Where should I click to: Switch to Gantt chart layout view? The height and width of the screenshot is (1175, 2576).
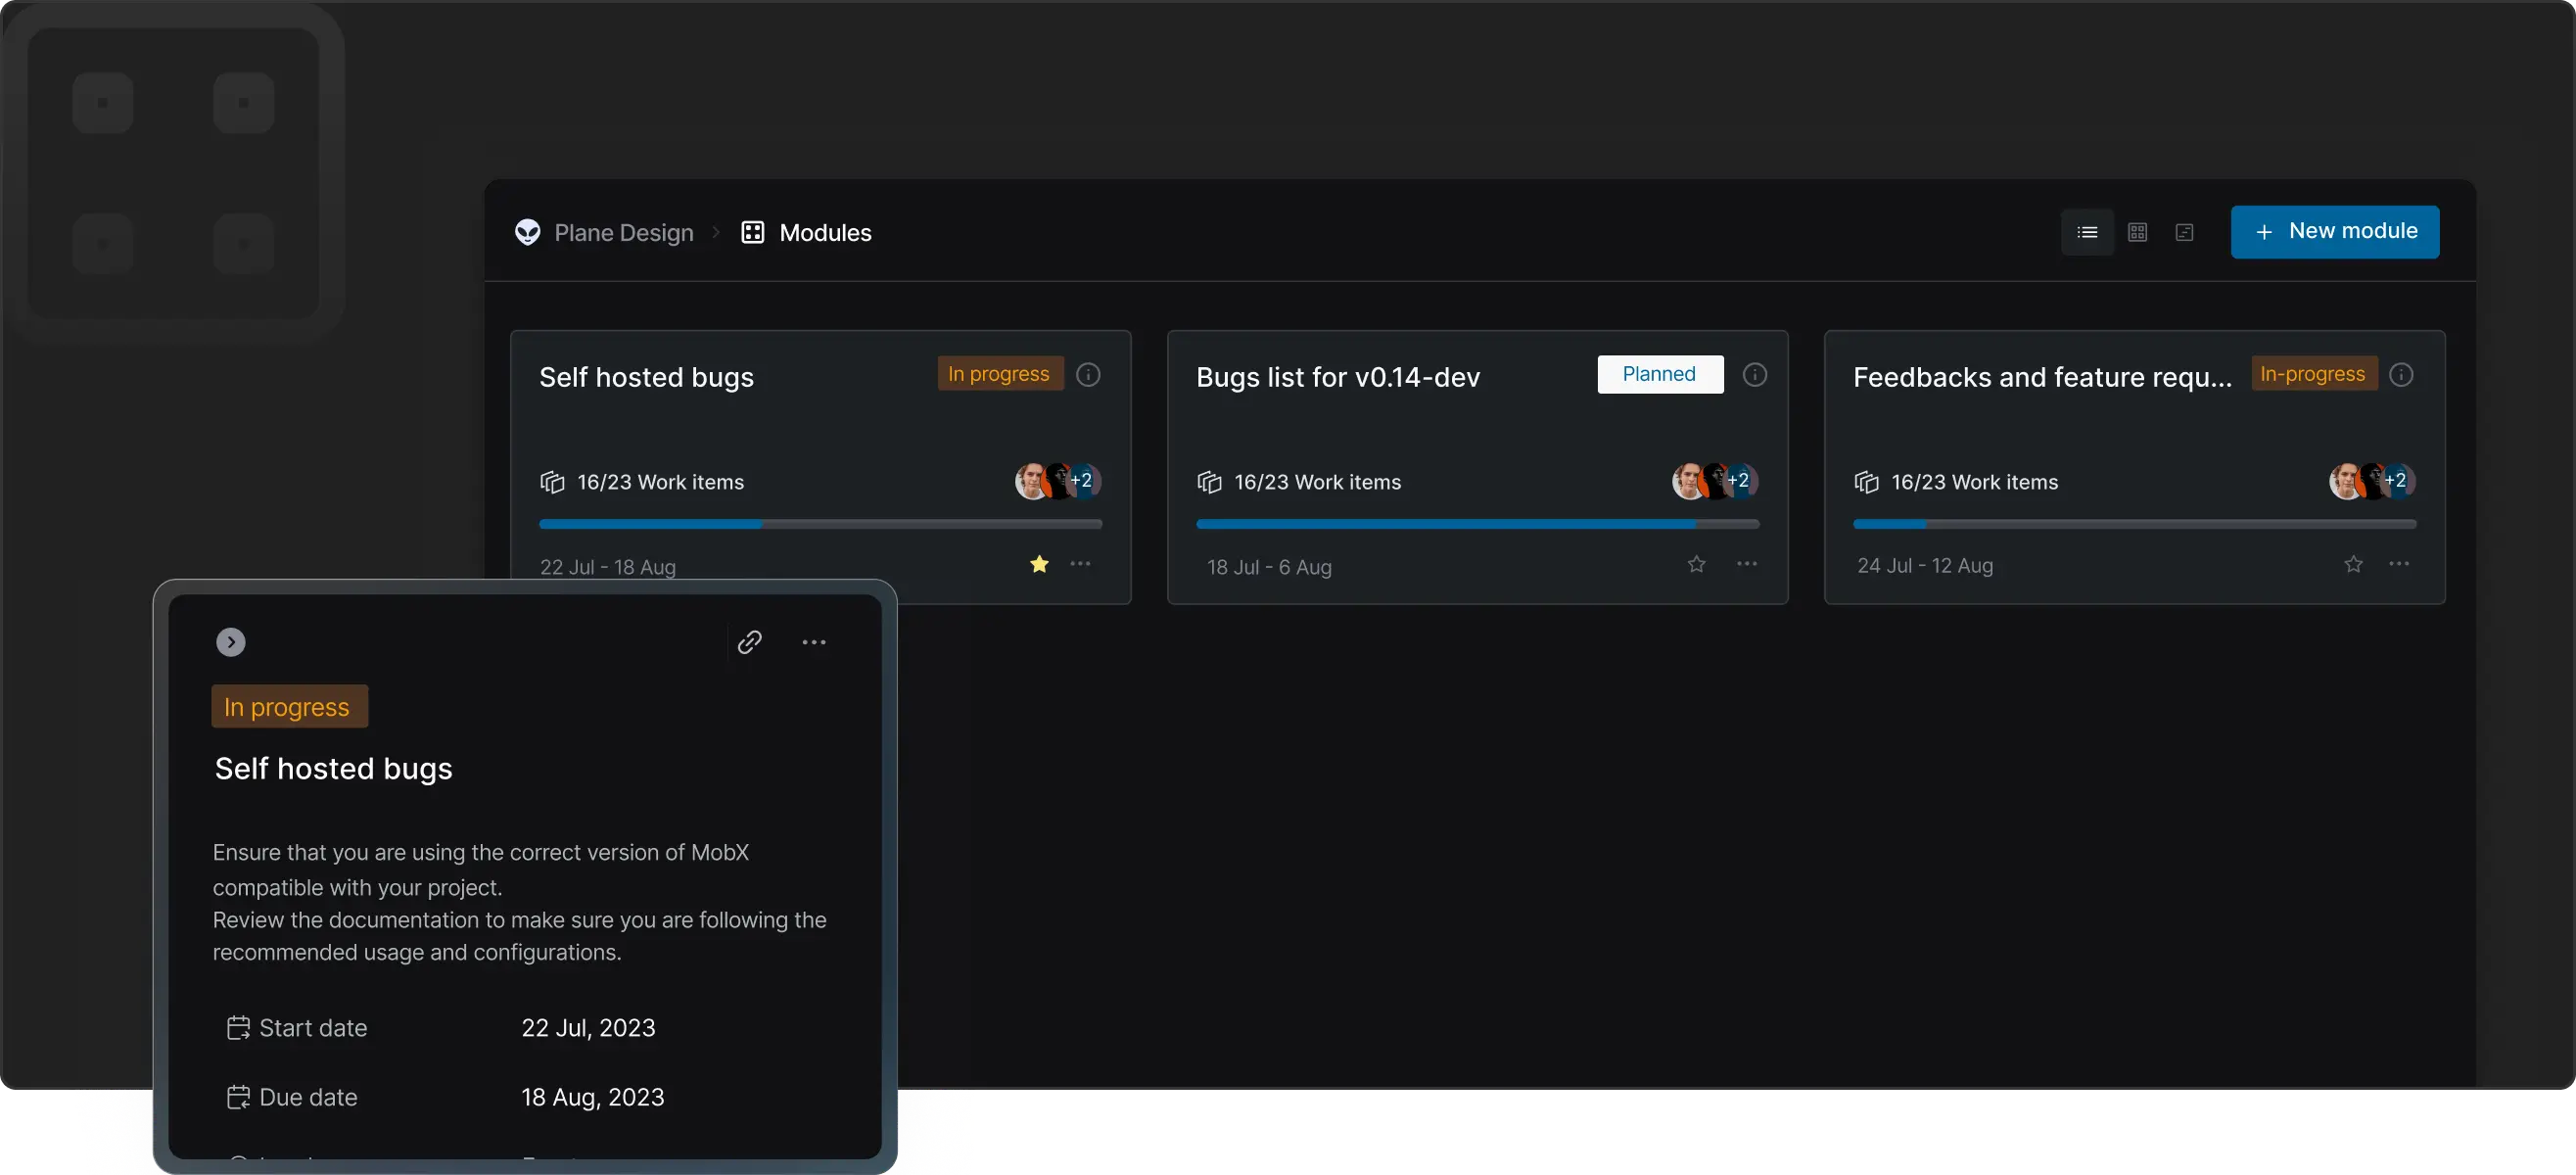click(2184, 232)
